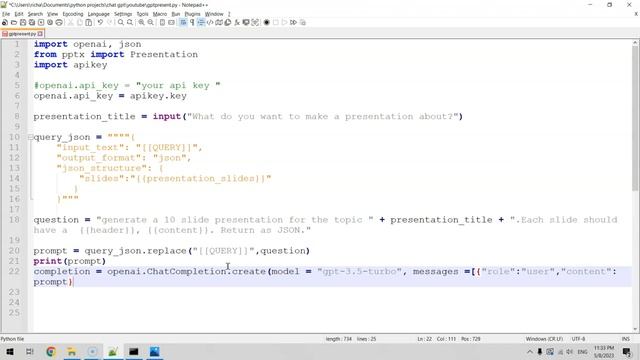Open the Edit menu
The width and height of the screenshot is (640, 360).
(x=19, y=14)
